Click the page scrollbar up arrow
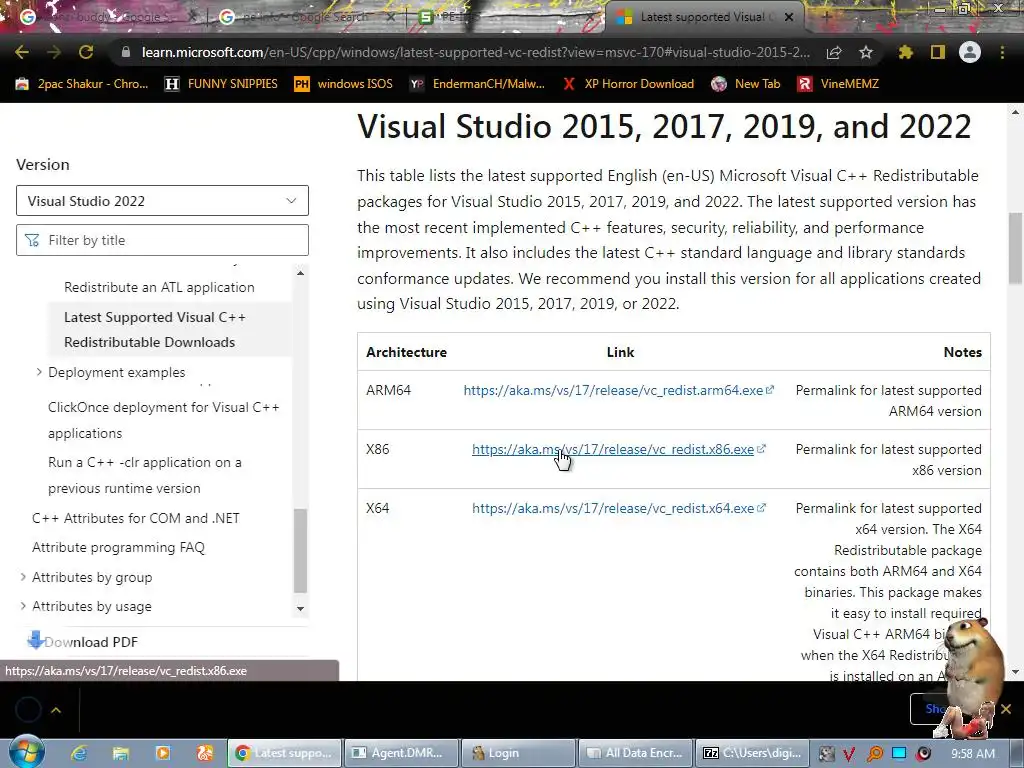1024x768 pixels. tap(1015, 112)
